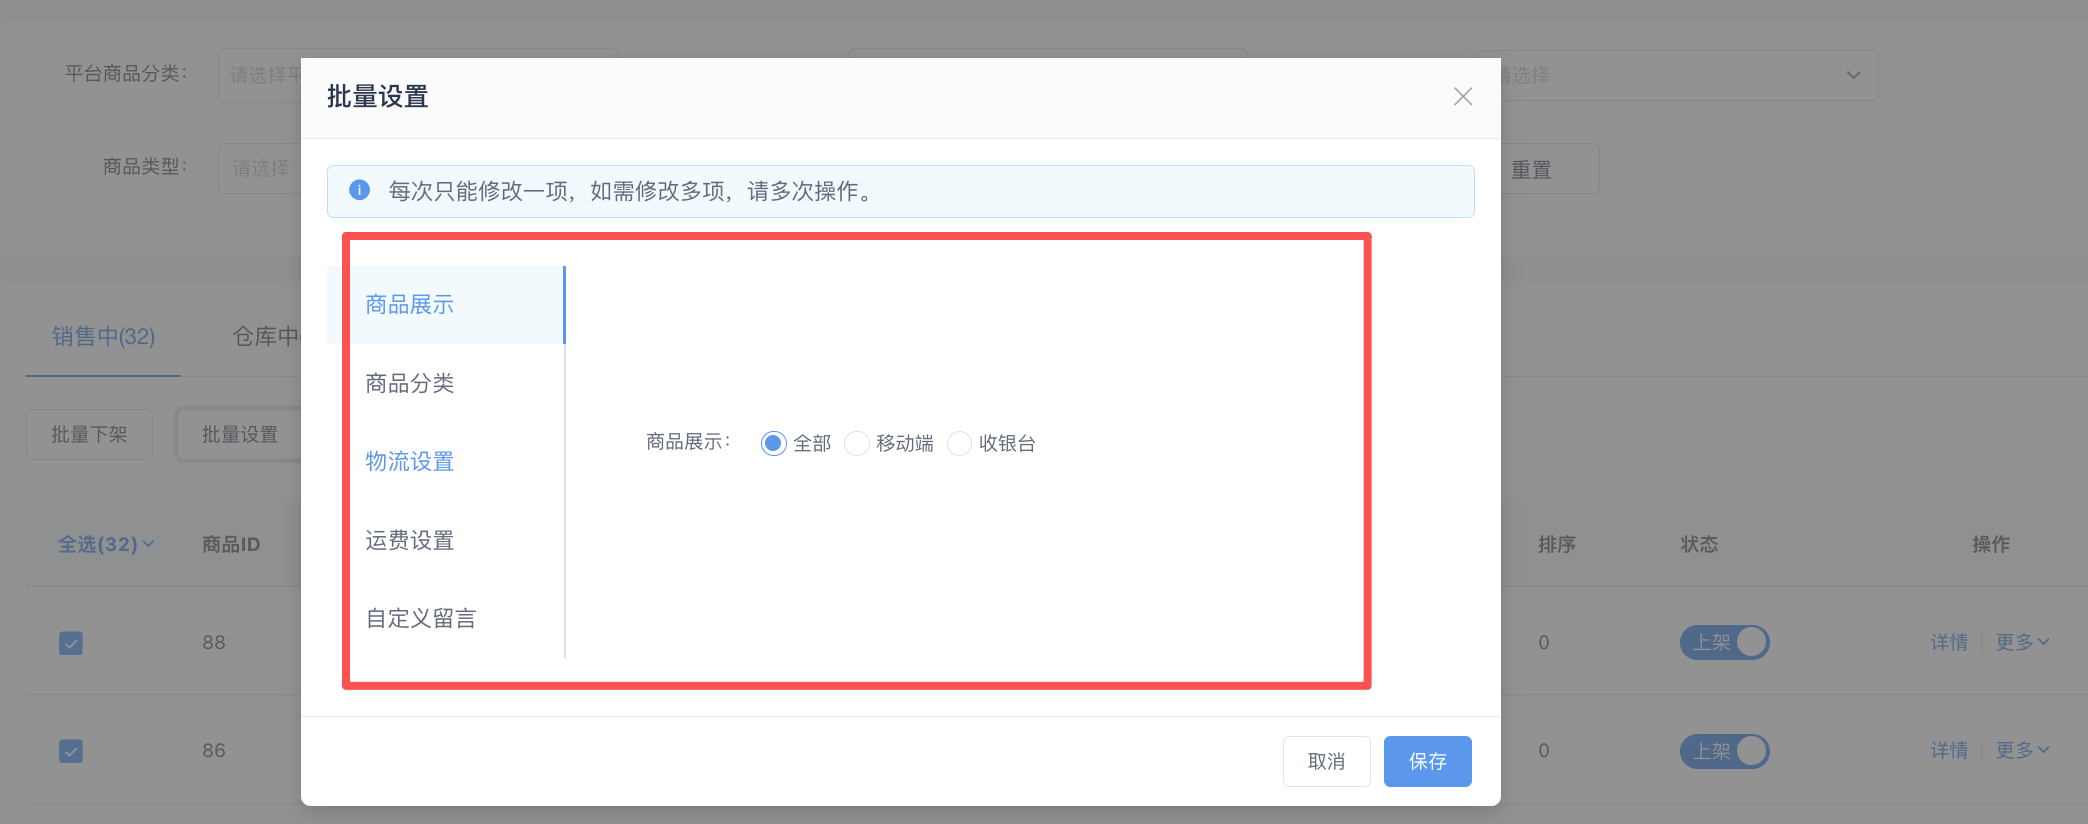Click 取消 to cancel batch settings
This screenshot has height=824, width=2088.
pyautogui.click(x=1326, y=761)
